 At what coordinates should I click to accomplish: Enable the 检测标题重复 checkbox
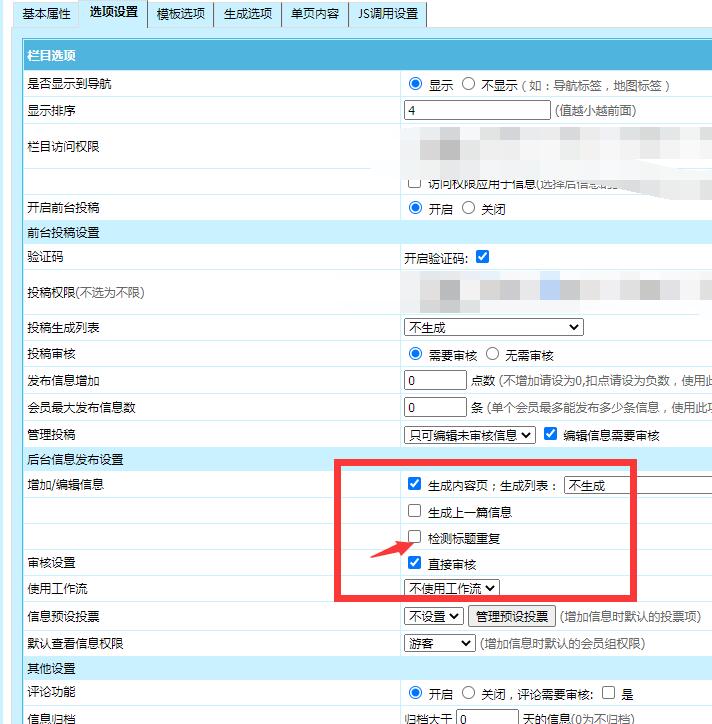point(414,537)
